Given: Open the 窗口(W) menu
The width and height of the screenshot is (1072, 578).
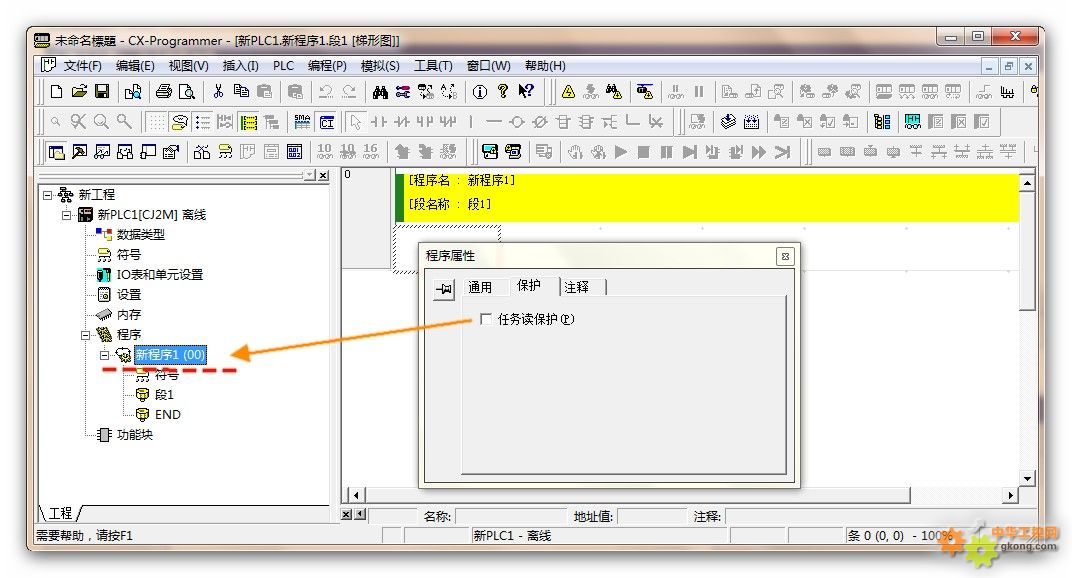Looking at the screenshot, I should tap(488, 66).
